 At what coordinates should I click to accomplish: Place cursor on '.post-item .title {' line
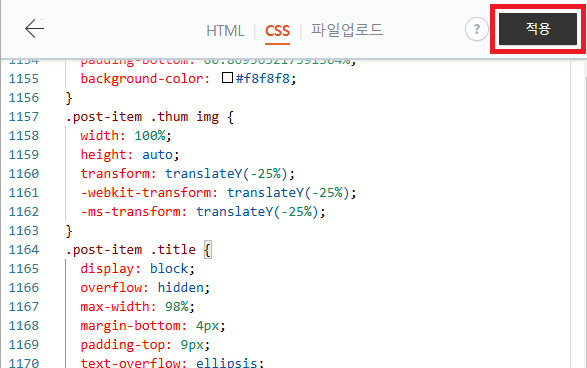coord(139,250)
